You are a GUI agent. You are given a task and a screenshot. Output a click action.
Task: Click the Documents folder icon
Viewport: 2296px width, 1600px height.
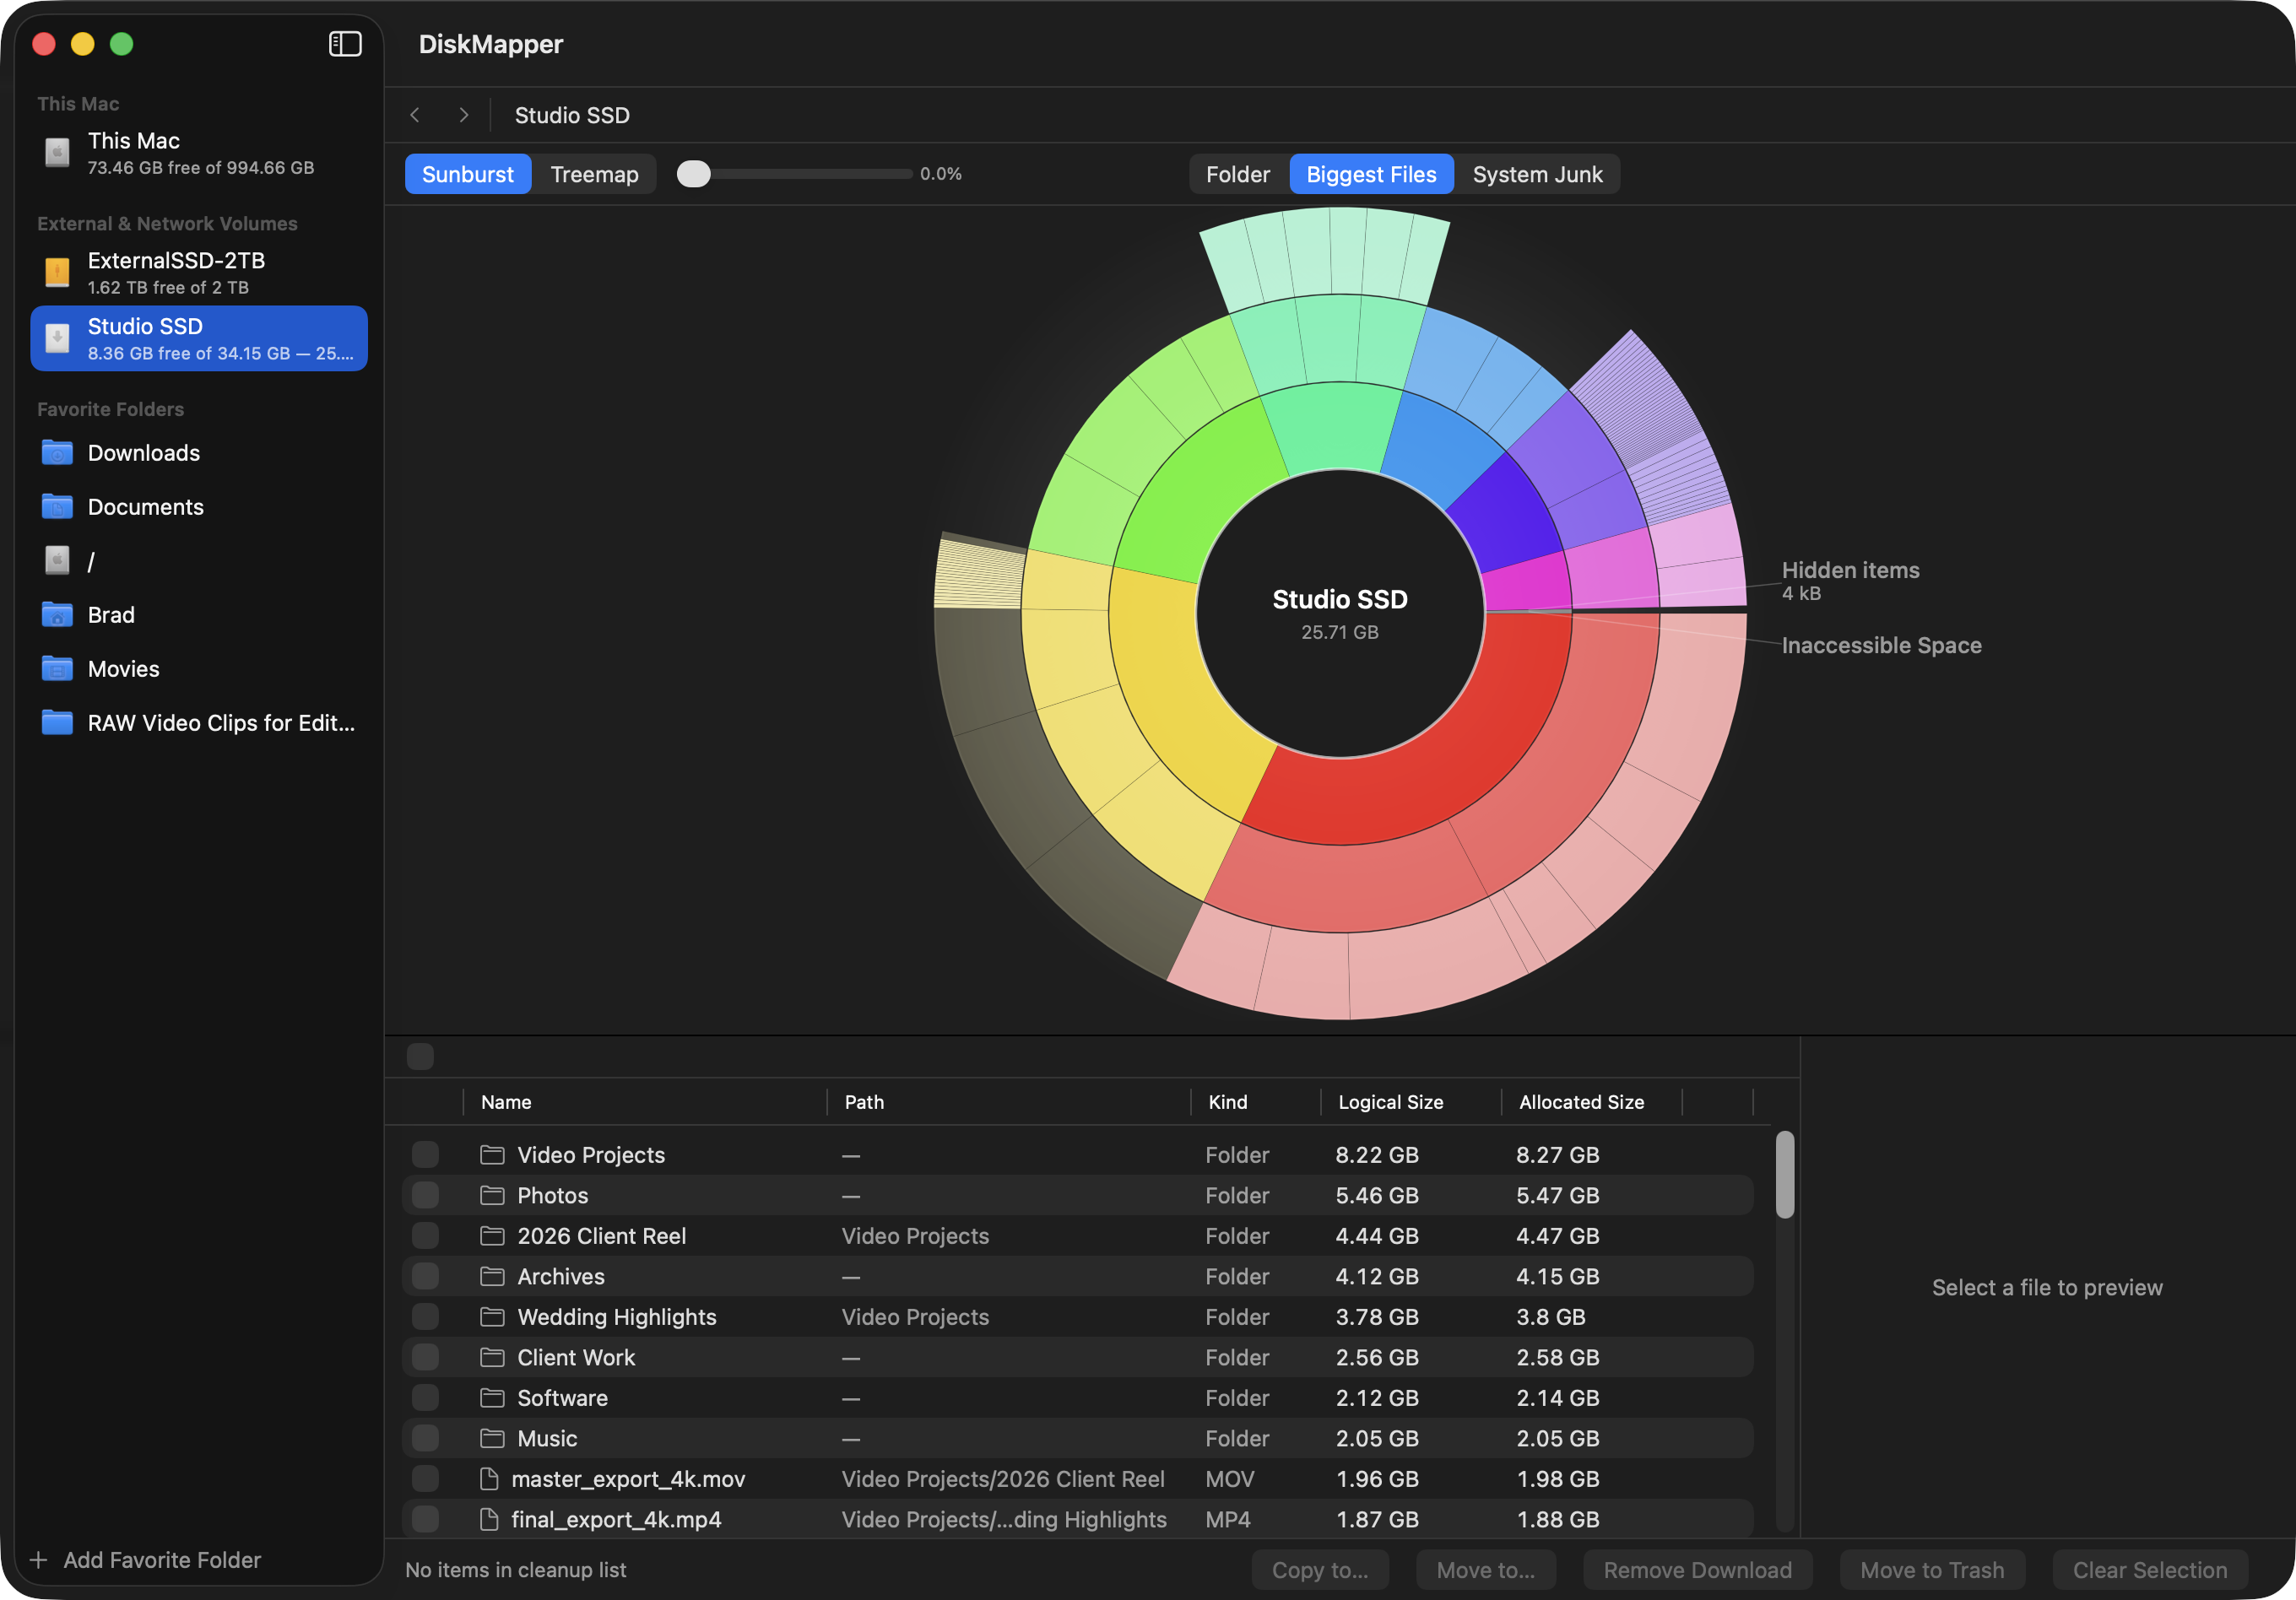click(x=57, y=507)
